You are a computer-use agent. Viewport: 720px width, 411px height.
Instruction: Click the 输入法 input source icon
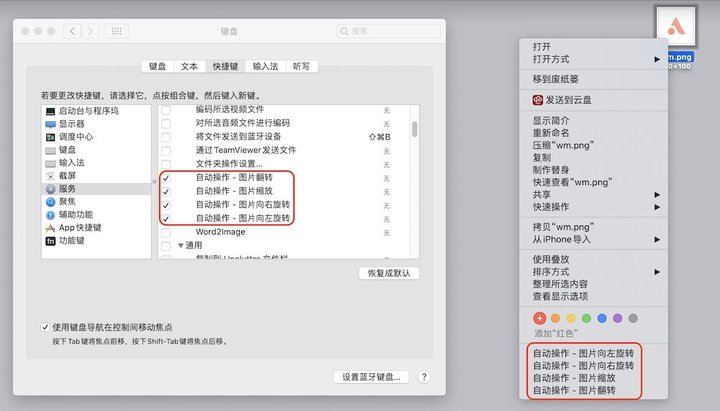click(51, 163)
